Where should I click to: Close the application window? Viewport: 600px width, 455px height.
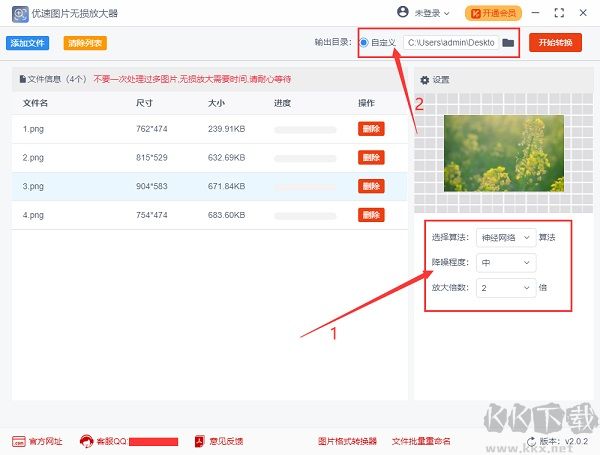tap(583, 13)
